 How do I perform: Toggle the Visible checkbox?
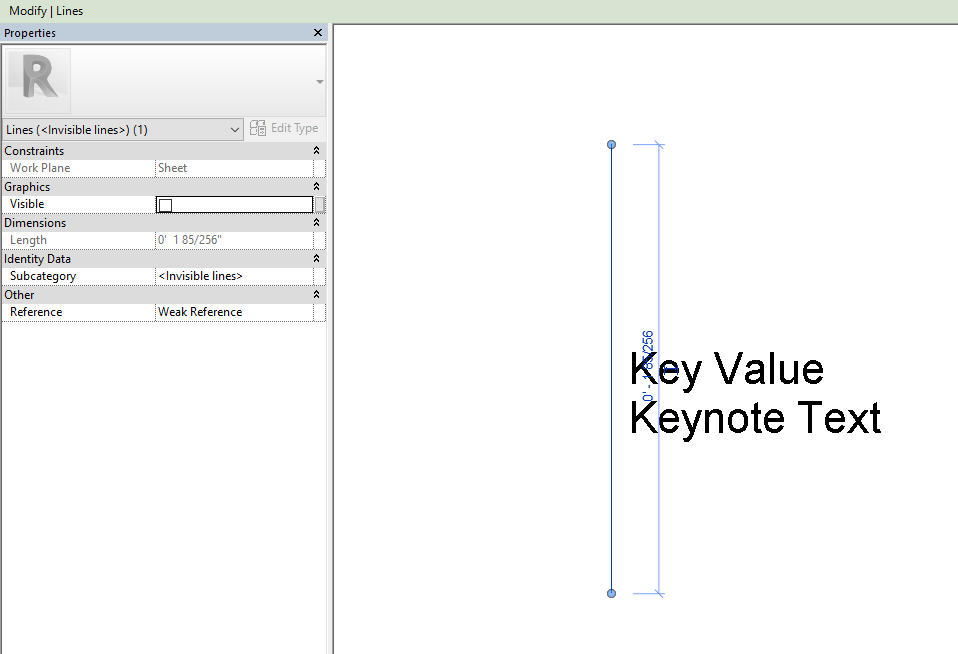[166, 205]
